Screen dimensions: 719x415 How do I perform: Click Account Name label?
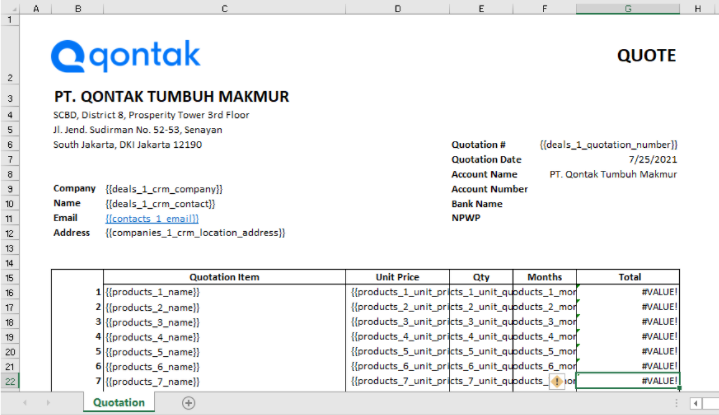coord(484,174)
